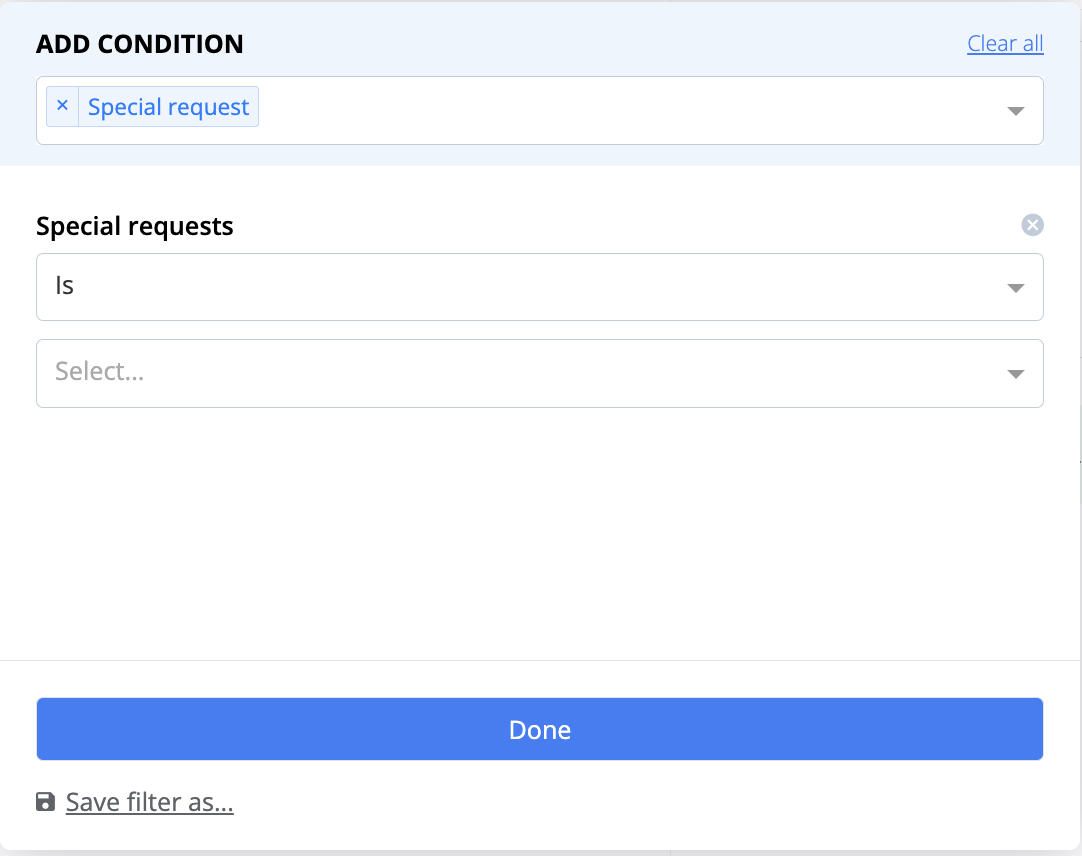
Task: Click the floppy disk save icon
Action: tap(46, 802)
